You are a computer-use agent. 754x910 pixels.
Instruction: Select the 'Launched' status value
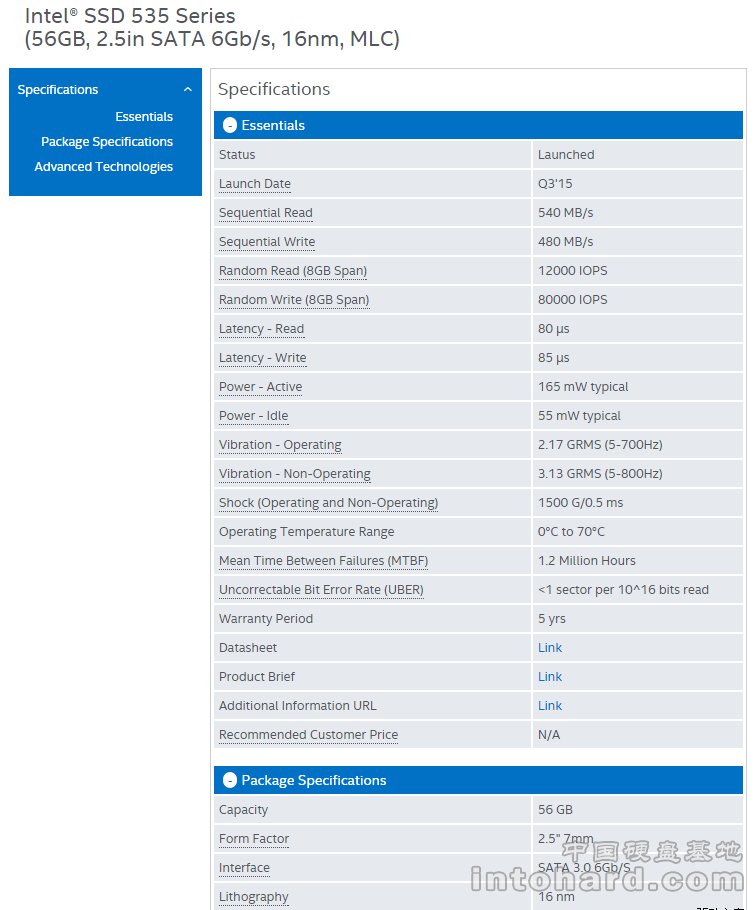(566, 154)
